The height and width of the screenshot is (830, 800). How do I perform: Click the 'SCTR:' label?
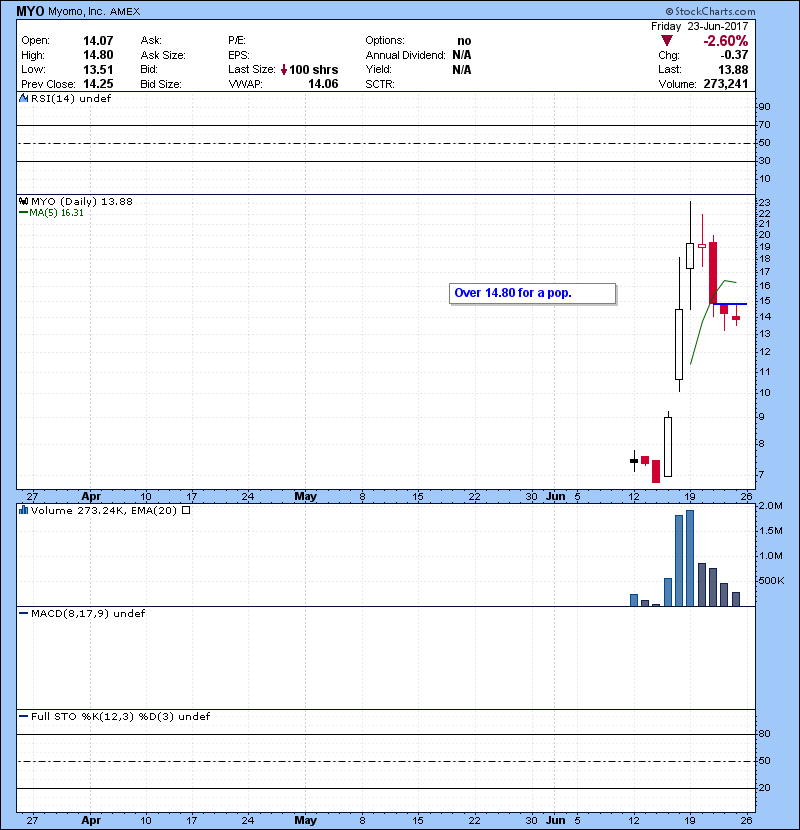pos(380,84)
